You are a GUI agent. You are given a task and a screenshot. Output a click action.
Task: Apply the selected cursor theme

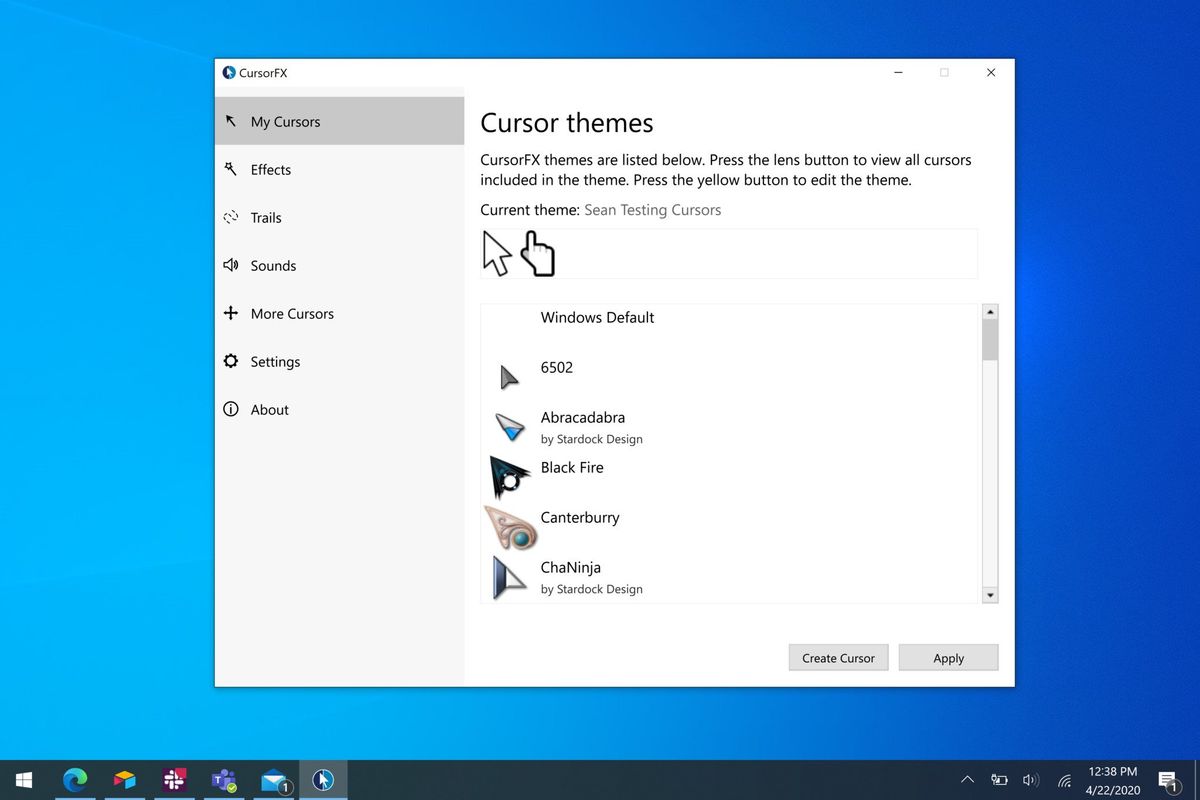pos(948,657)
